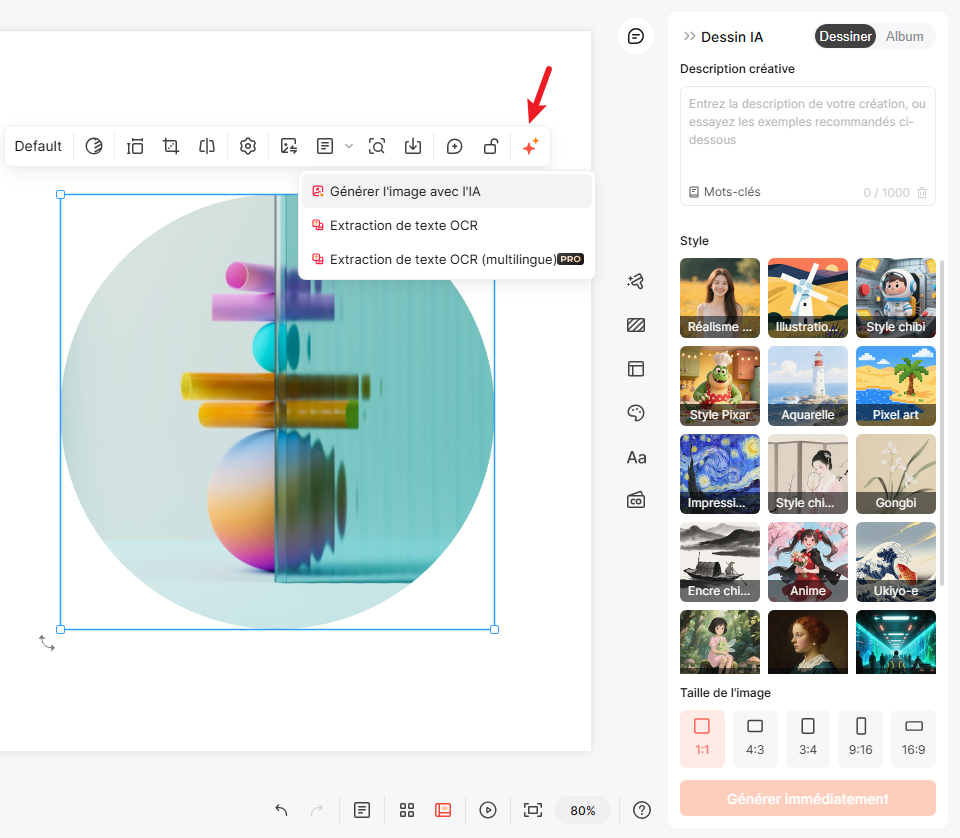960x838 pixels.
Task: Select the Anime style thumbnail
Action: point(808,562)
